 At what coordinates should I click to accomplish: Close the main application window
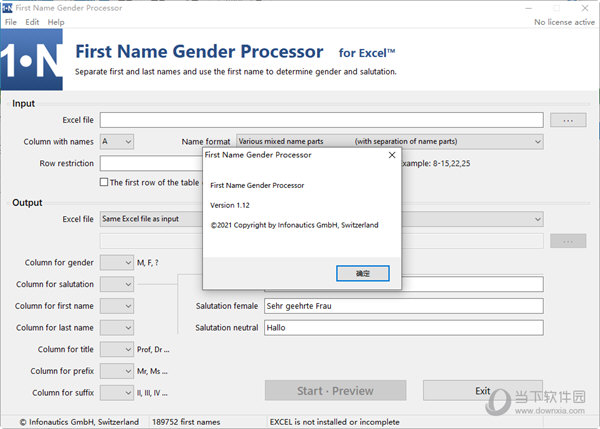[585, 8]
